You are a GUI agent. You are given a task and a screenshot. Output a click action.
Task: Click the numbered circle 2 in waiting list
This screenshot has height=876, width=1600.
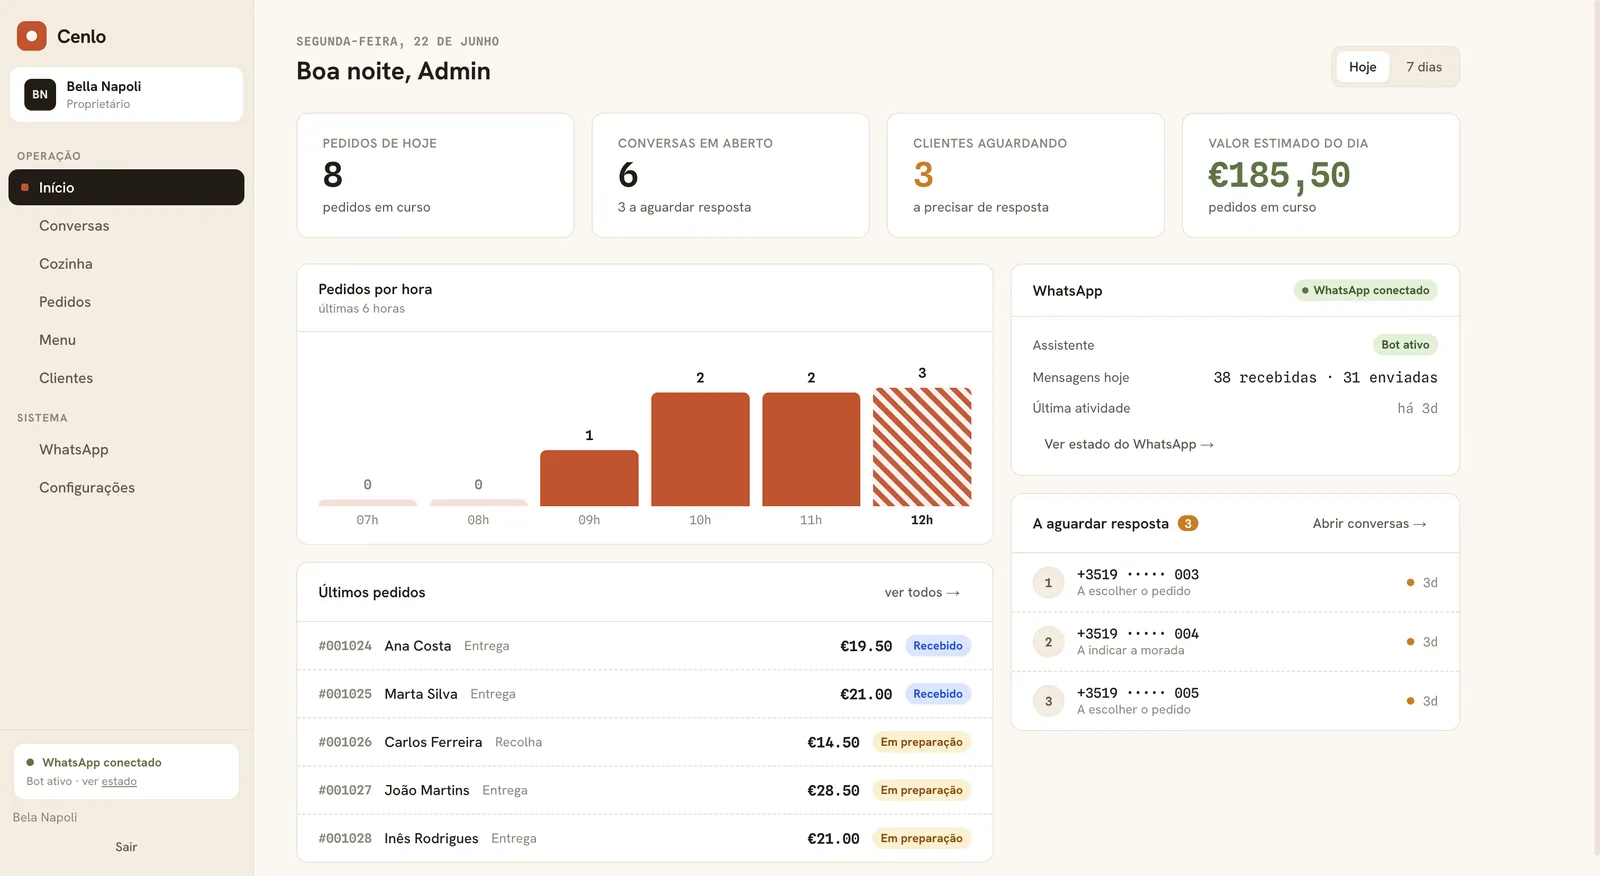pos(1048,642)
